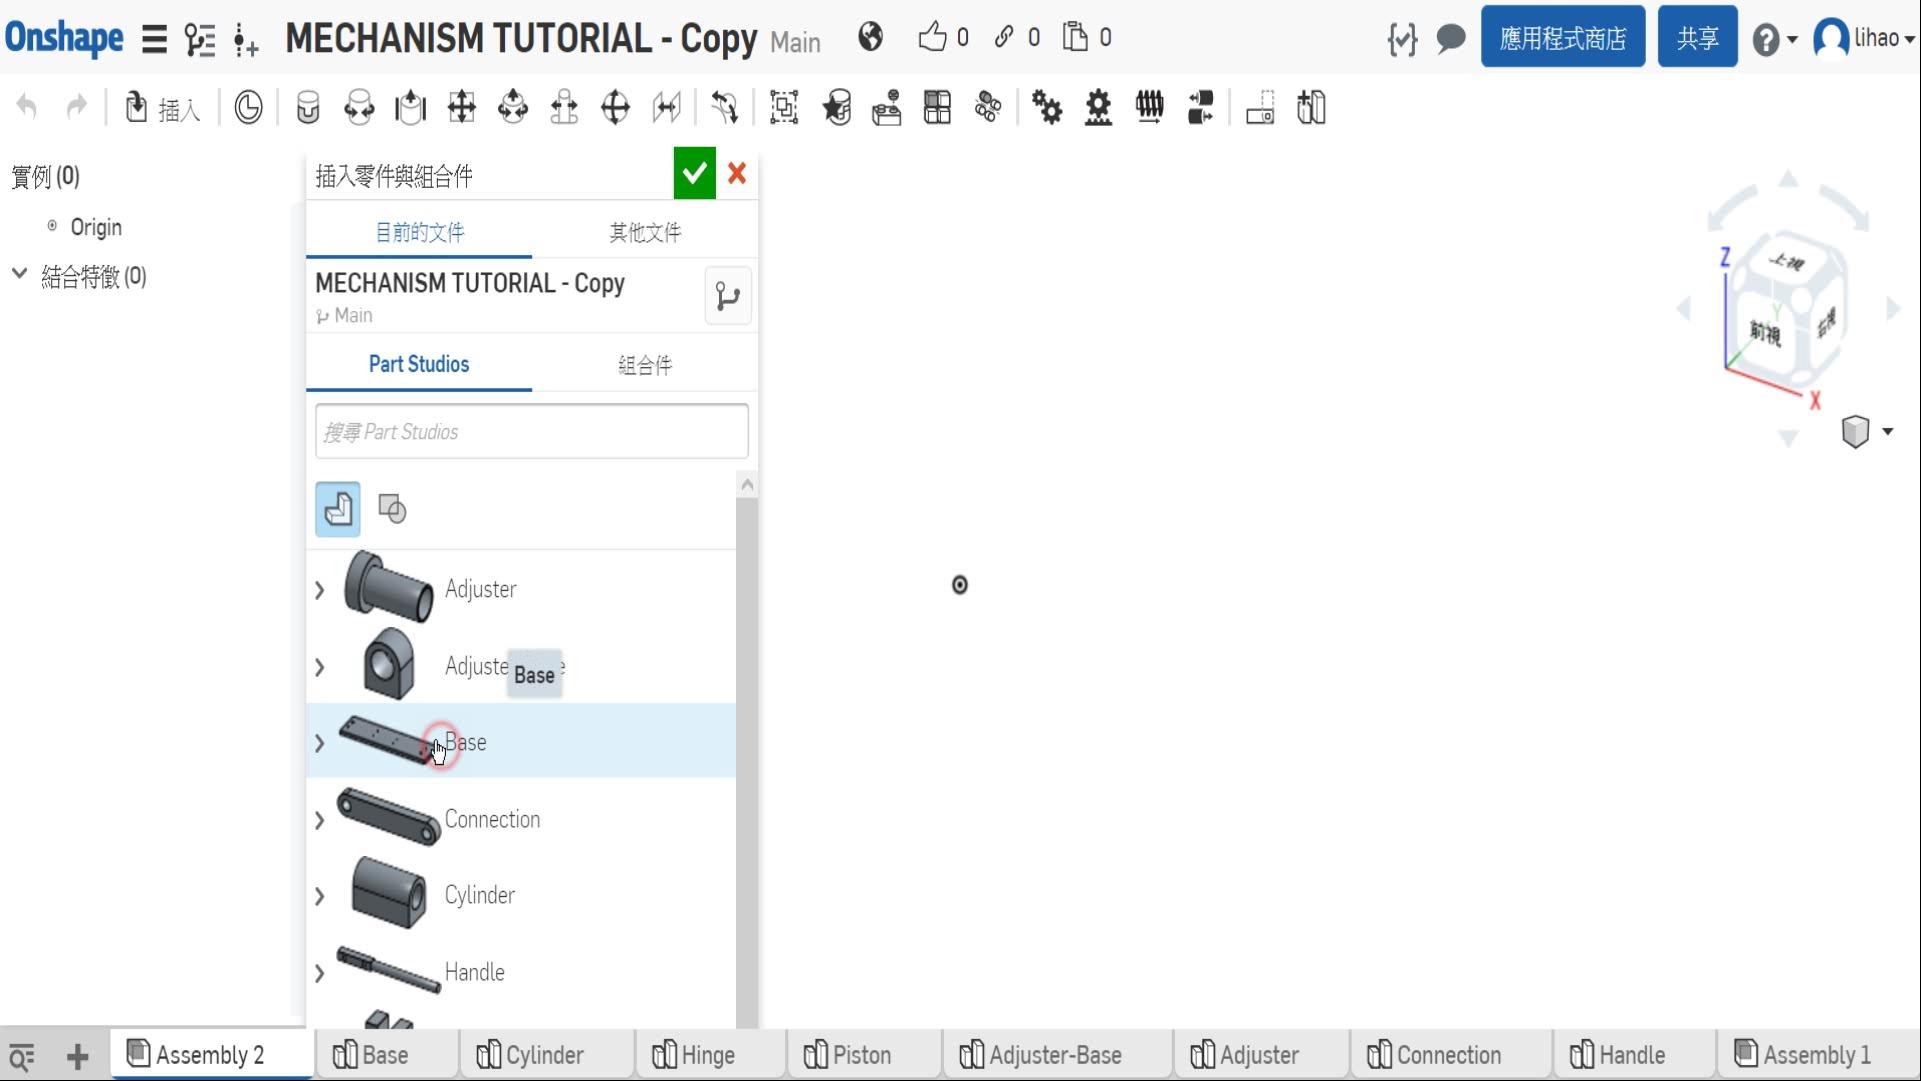Expand the Handle part studio row
Image resolution: width=1921 pixels, height=1081 pixels.
click(x=320, y=973)
